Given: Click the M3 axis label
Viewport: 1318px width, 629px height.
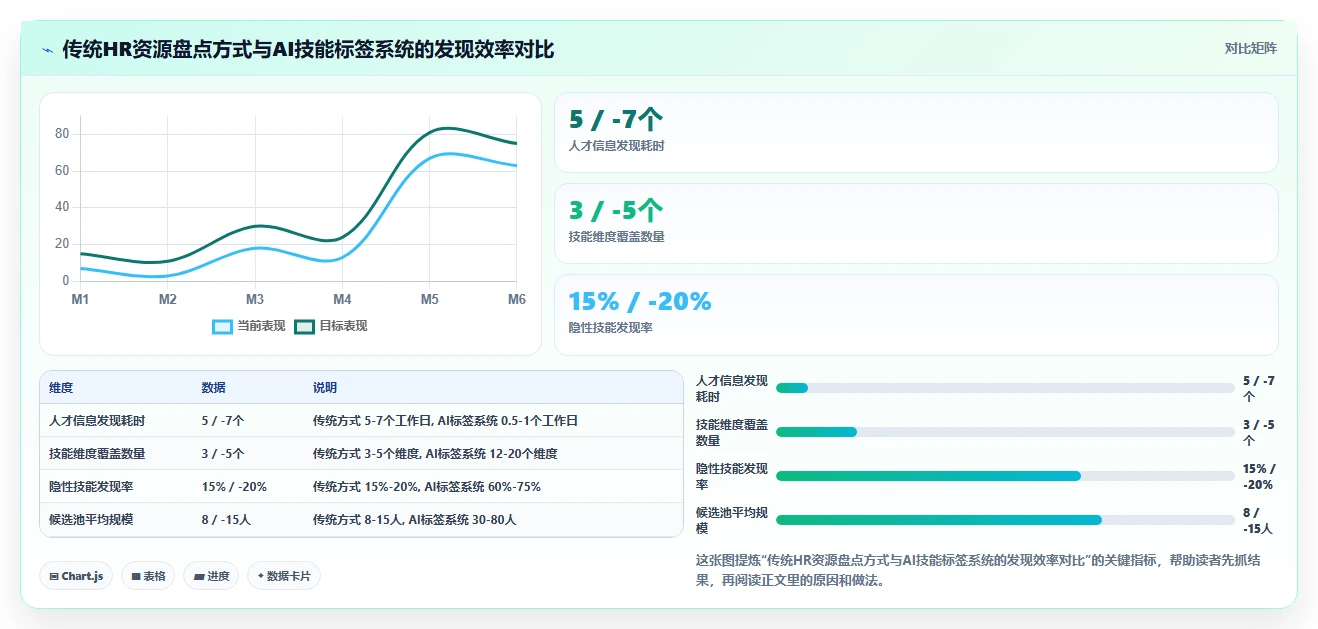Looking at the screenshot, I should coord(255,299).
